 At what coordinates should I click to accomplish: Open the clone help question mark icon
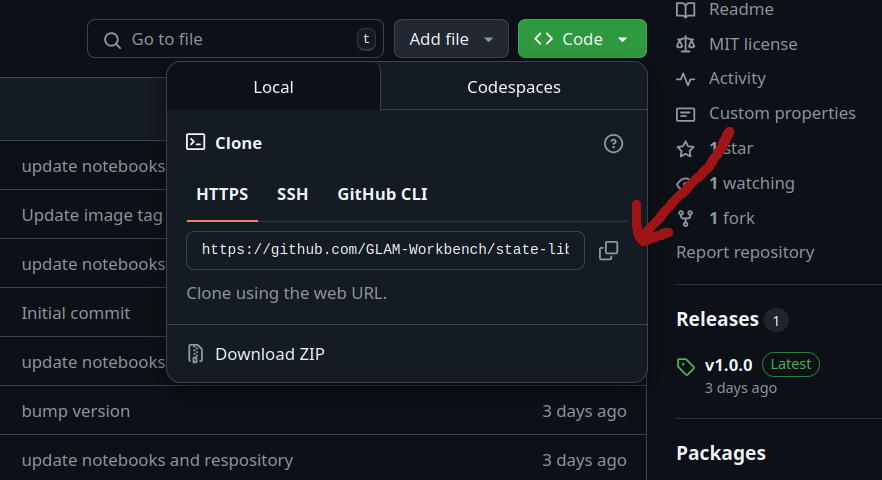pos(613,143)
